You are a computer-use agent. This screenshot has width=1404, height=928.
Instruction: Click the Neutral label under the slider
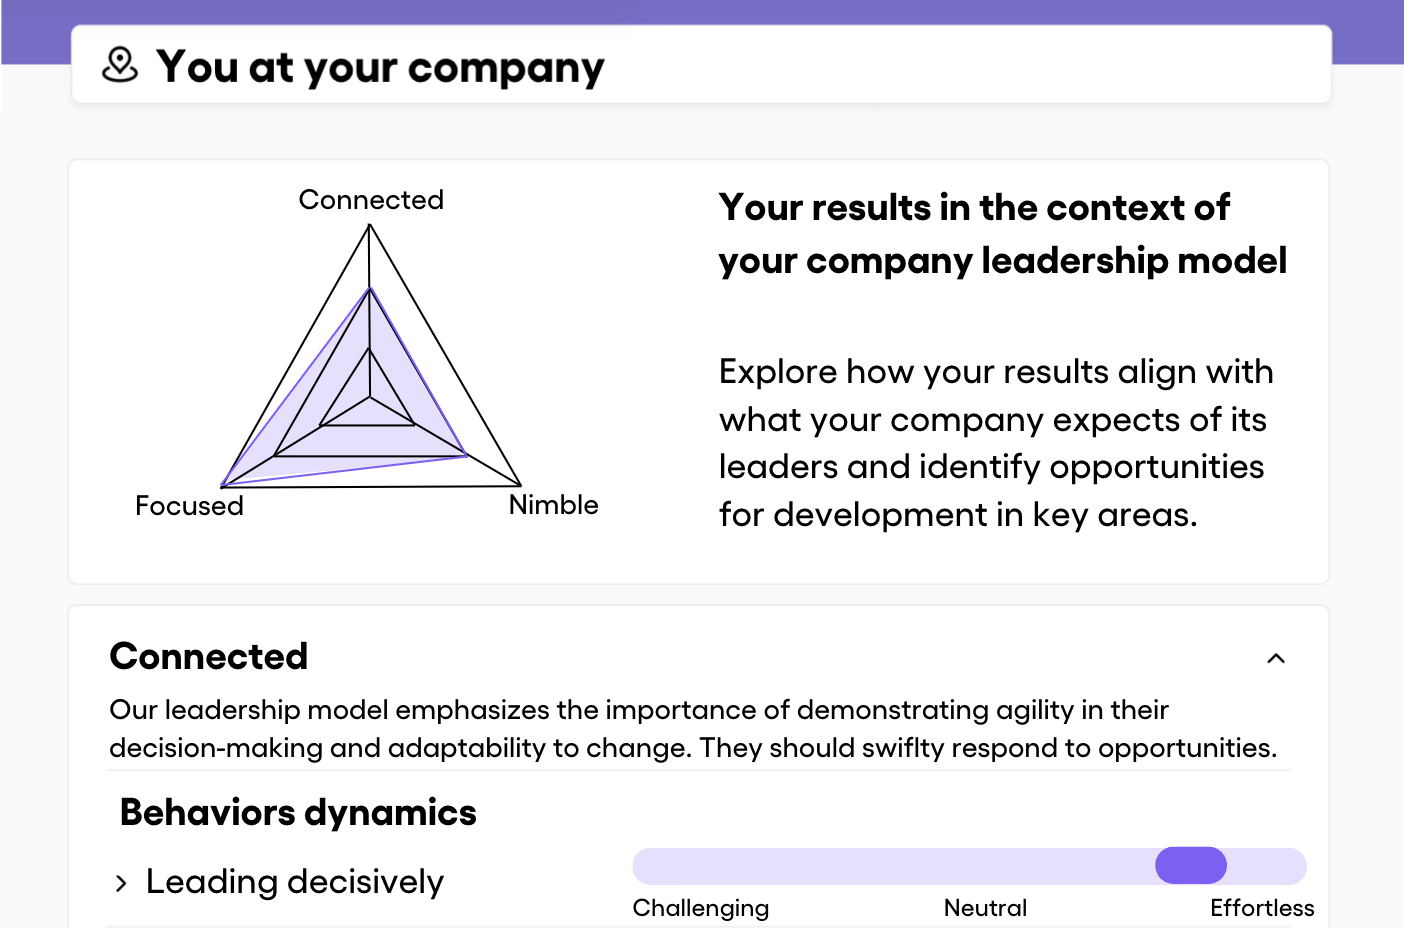(x=985, y=908)
